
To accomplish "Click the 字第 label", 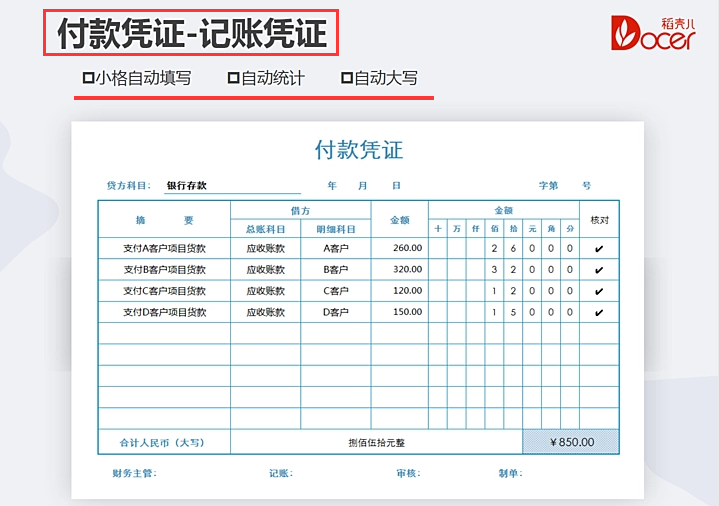I will pyautogui.click(x=548, y=185).
